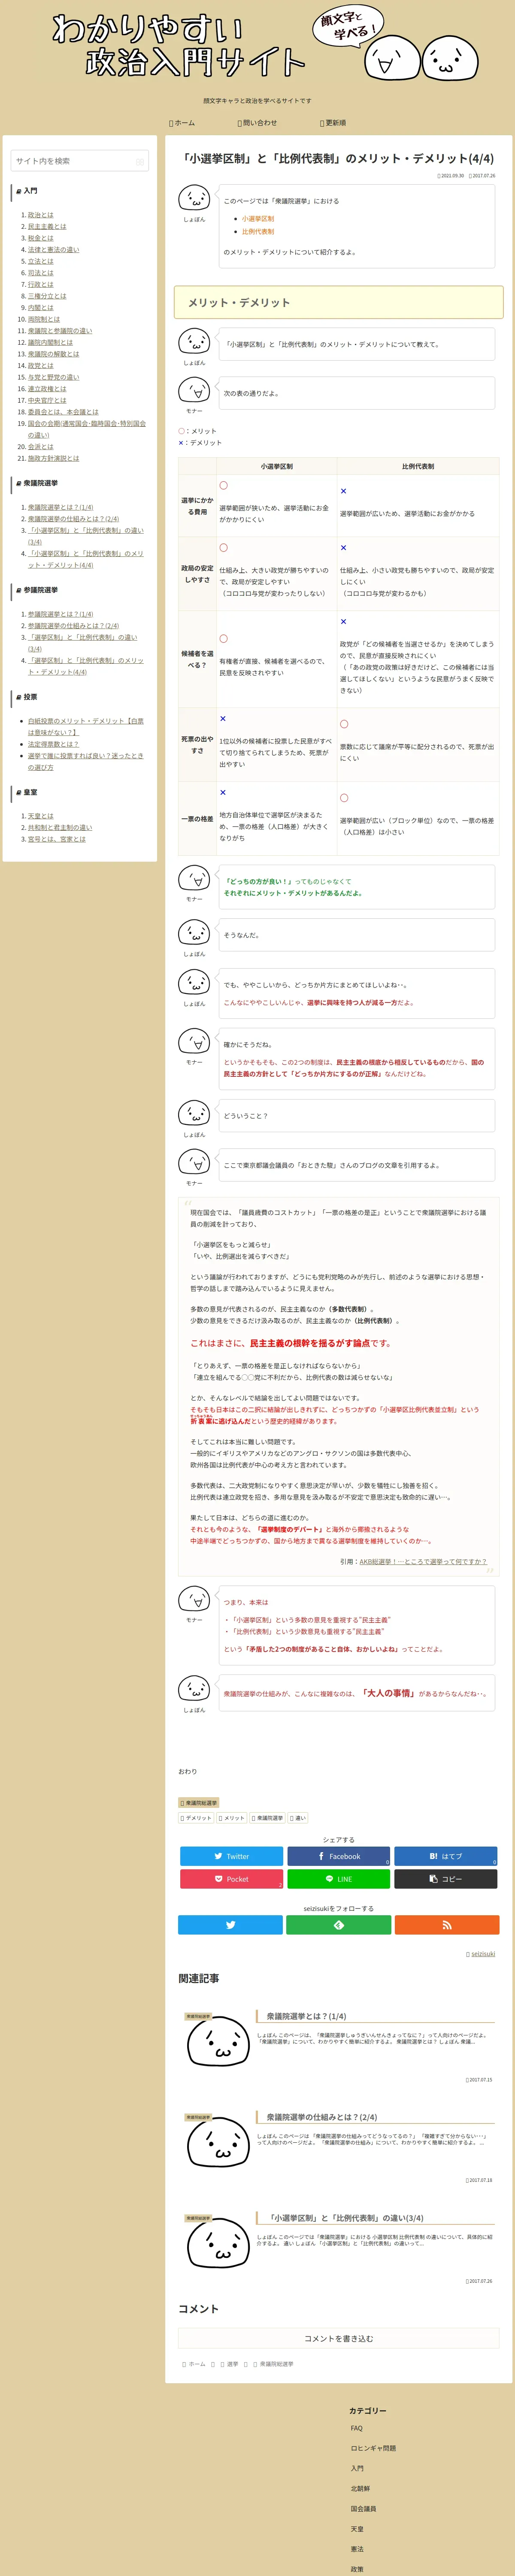515x2576 pixels.
Task: Open sidebar link 選挙で誰に投票すれば良い？
Action: (x=86, y=761)
